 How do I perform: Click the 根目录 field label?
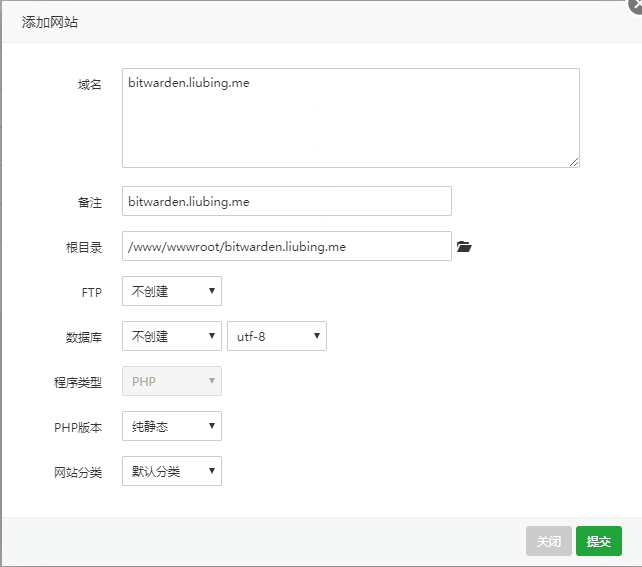84,247
